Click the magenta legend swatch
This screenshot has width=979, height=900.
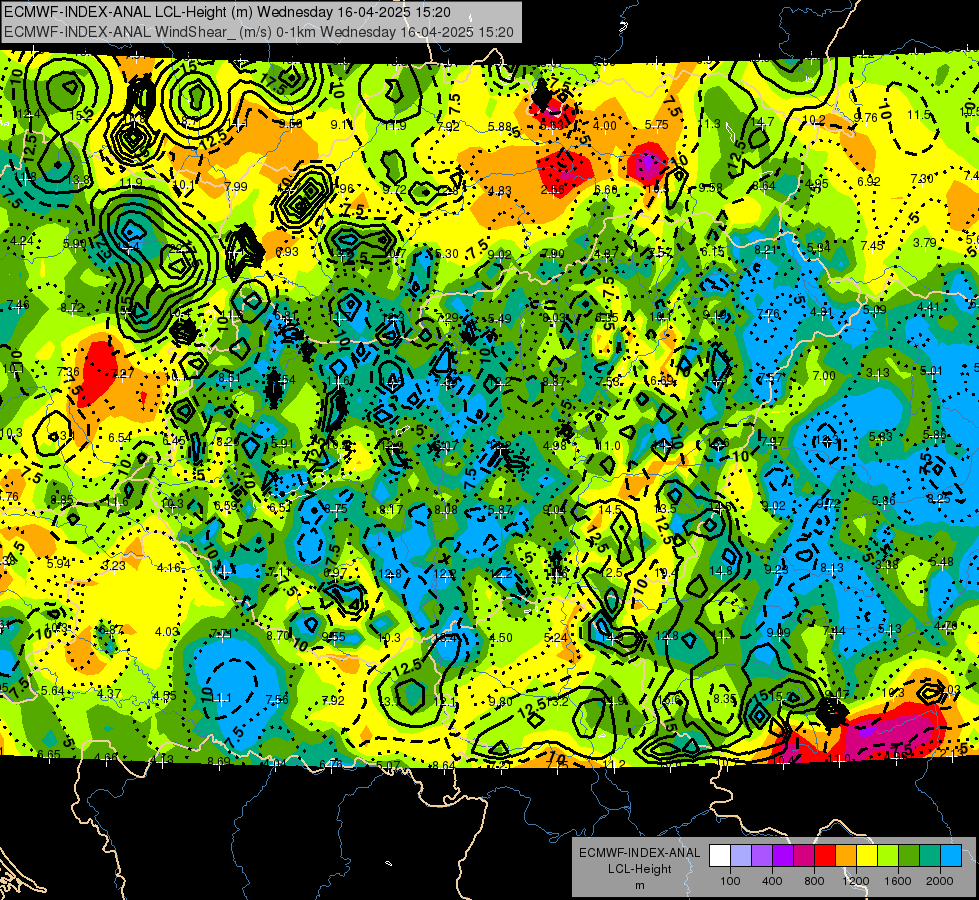tap(804, 856)
